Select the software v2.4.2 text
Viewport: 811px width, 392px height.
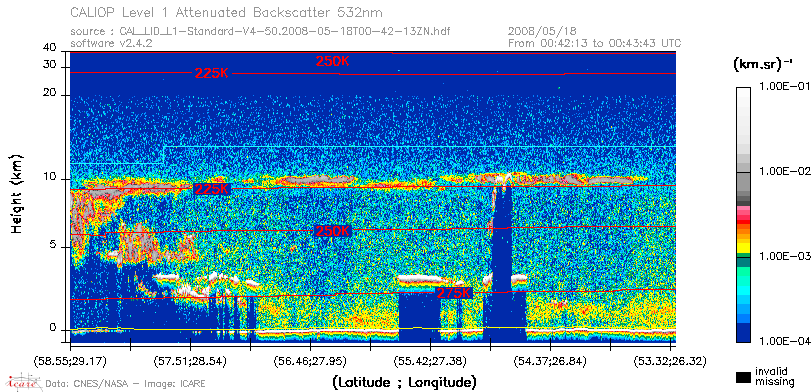point(111,43)
